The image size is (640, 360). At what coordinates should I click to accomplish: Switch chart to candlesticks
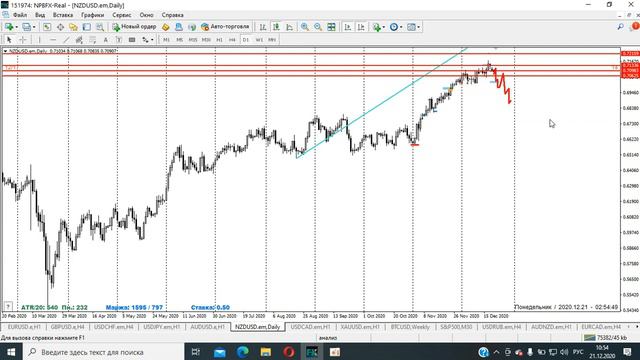point(276,27)
